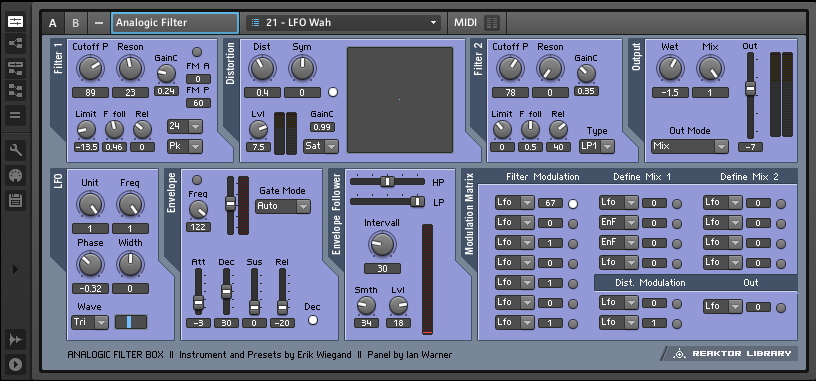Click the Filter 1 Cutoff P knob

coord(91,68)
